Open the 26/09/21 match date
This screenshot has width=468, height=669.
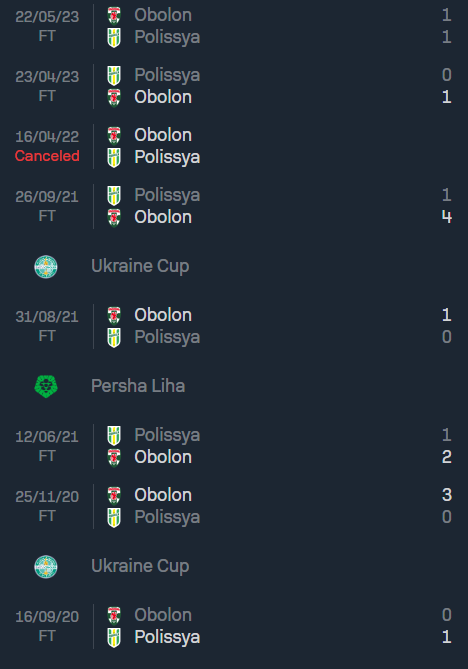pos(47,197)
